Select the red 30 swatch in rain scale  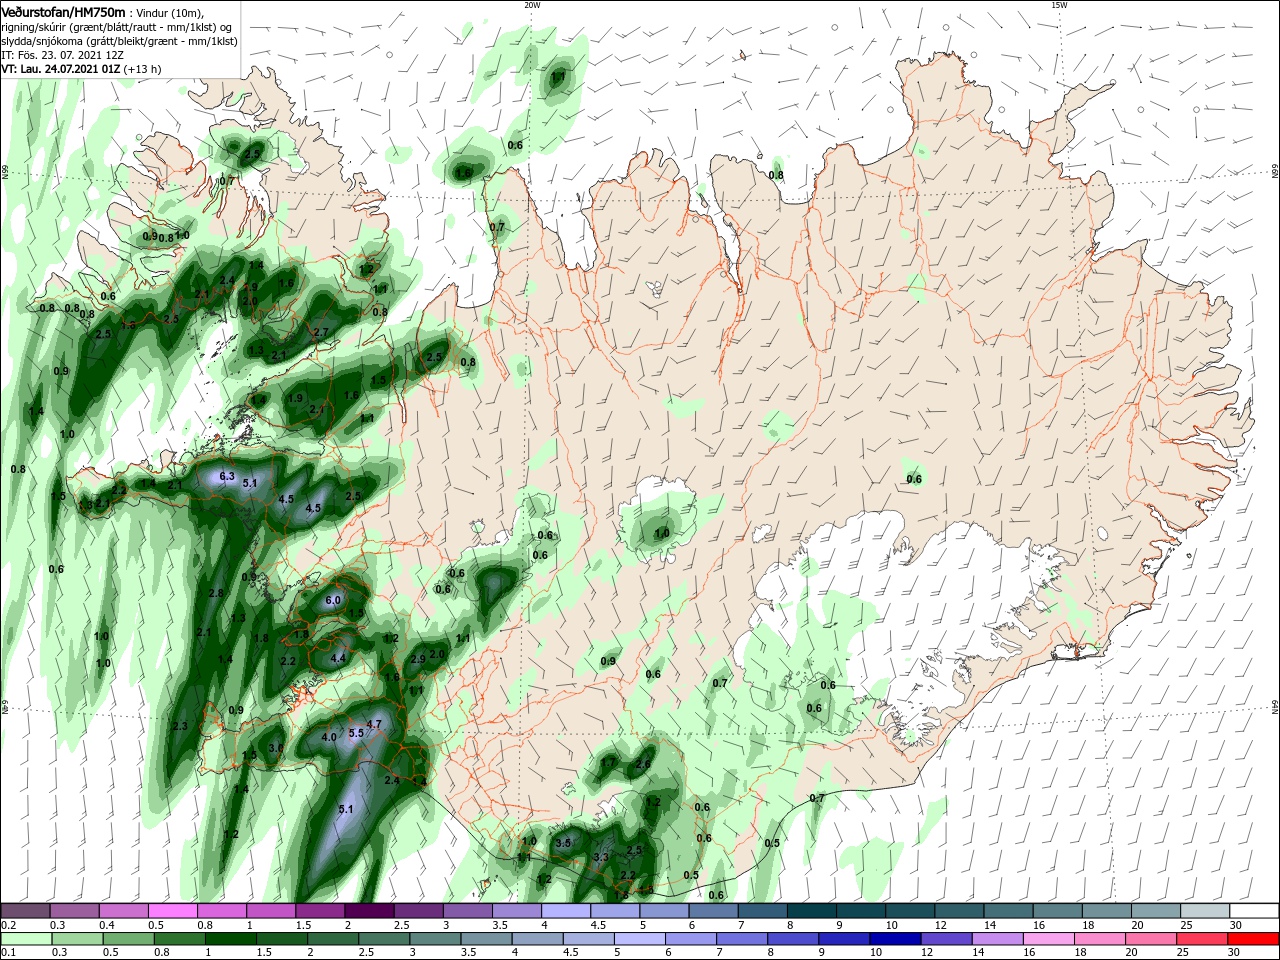1254,939
